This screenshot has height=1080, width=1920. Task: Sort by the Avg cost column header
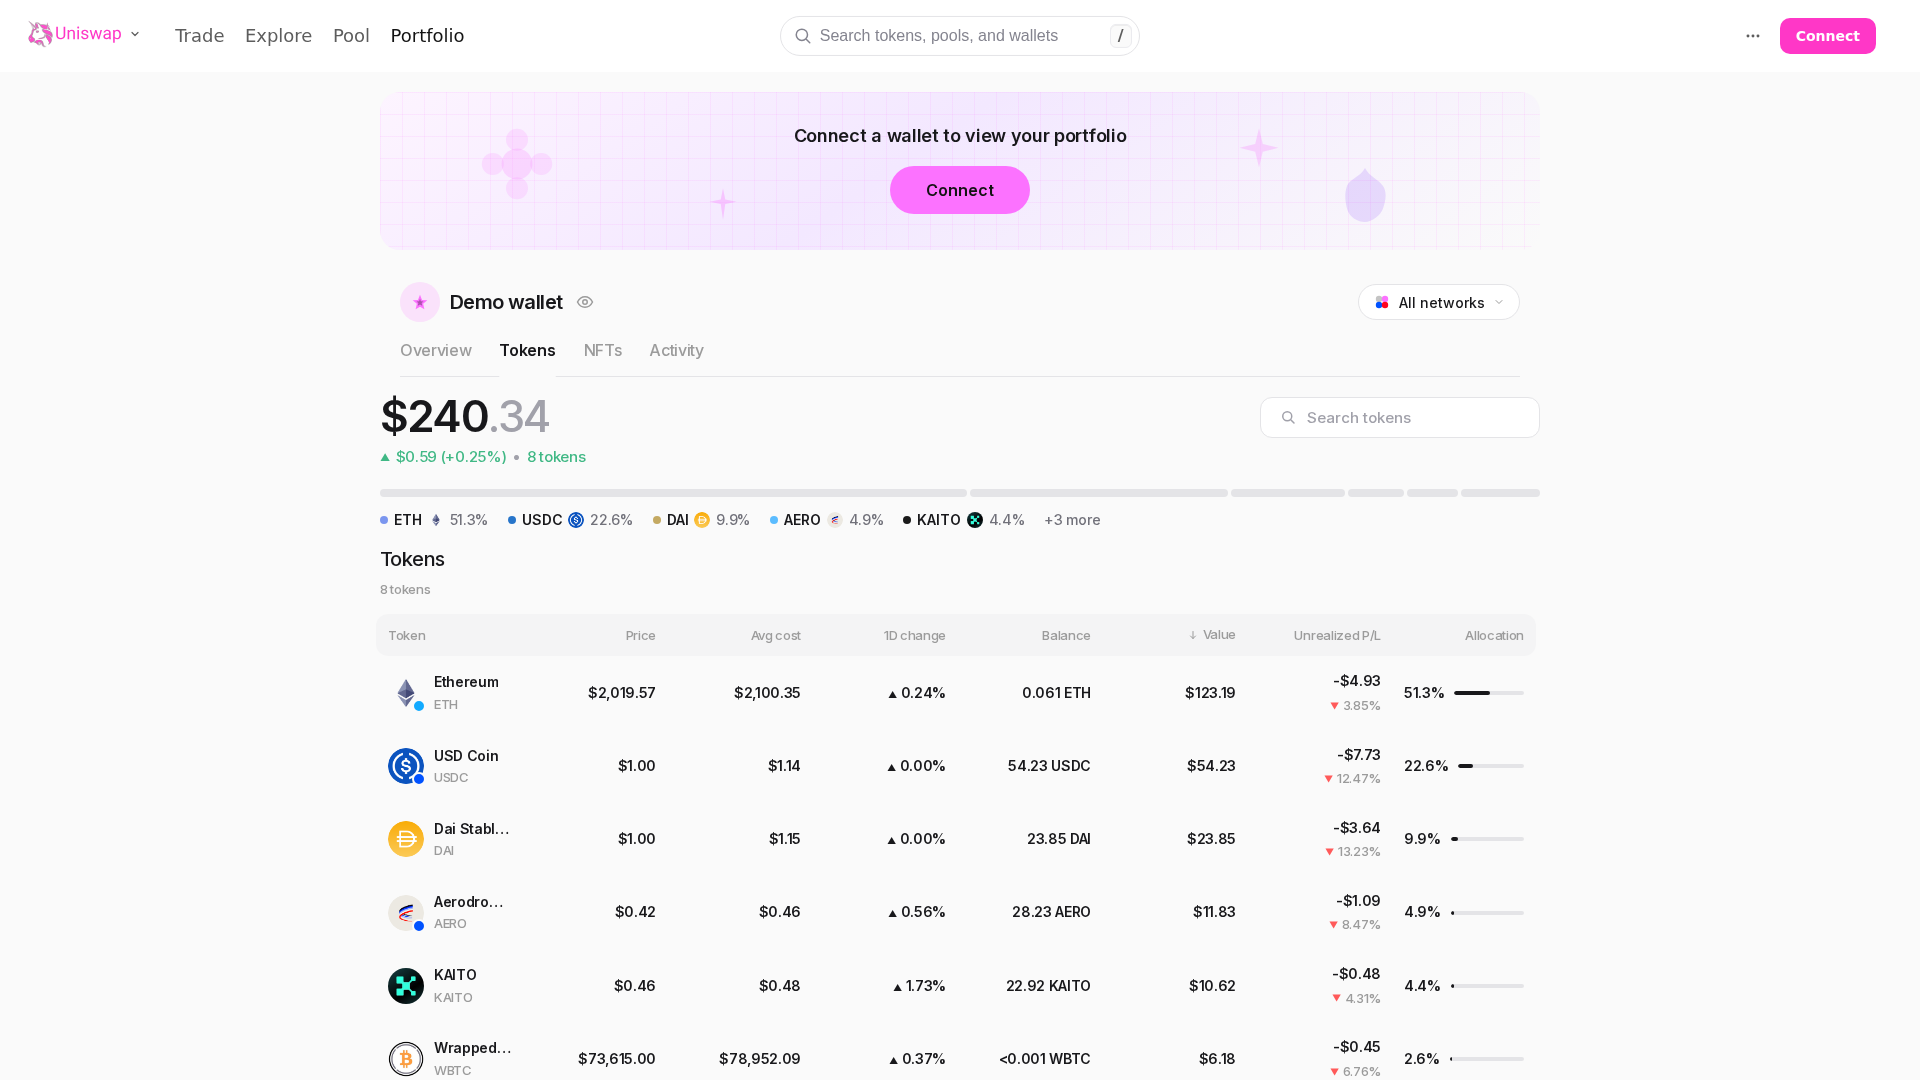coord(776,635)
